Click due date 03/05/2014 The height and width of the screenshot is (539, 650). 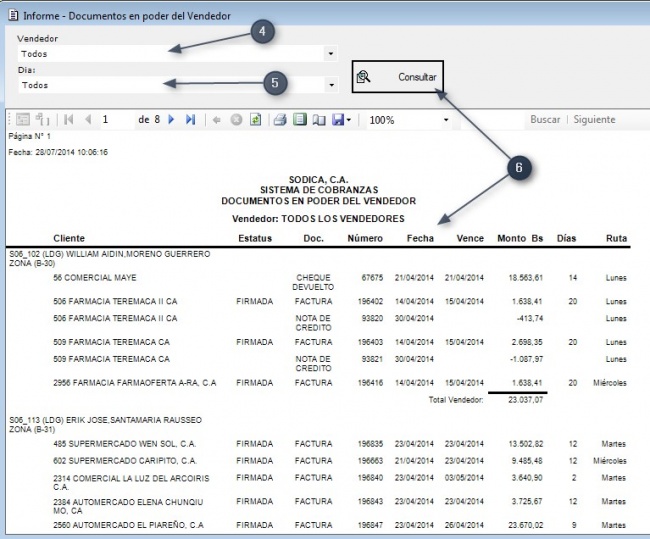click(x=464, y=478)
